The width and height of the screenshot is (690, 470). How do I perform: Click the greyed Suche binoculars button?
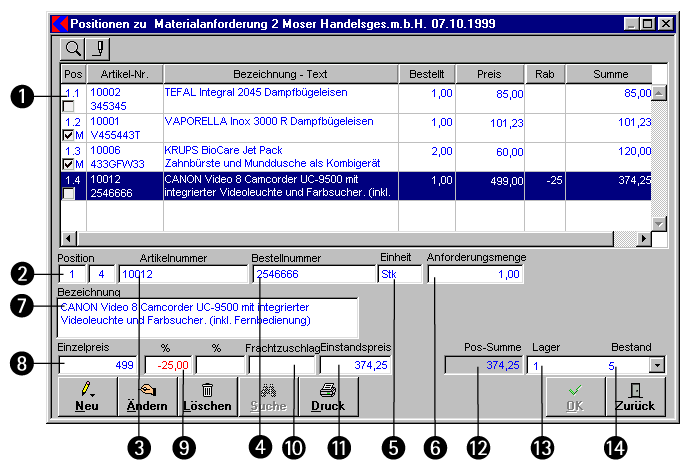tap(268, 397)
